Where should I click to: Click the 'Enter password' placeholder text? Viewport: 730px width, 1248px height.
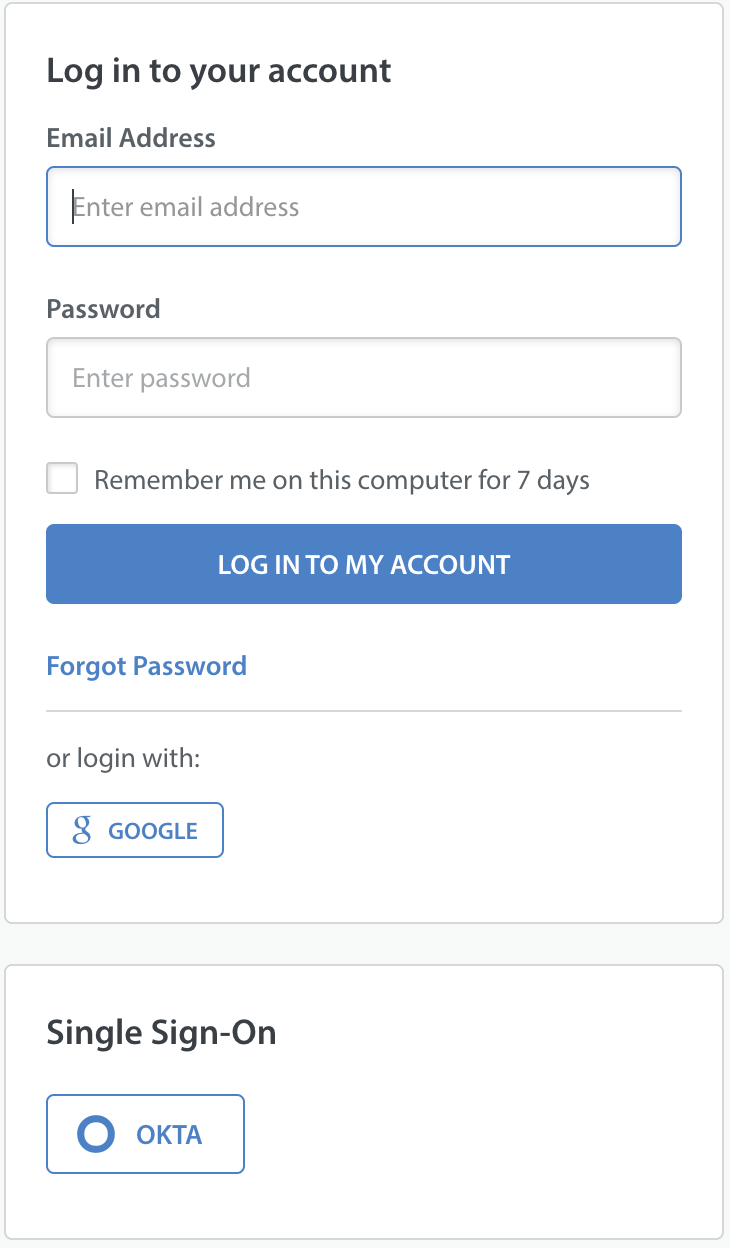click(x=161, y=378)
